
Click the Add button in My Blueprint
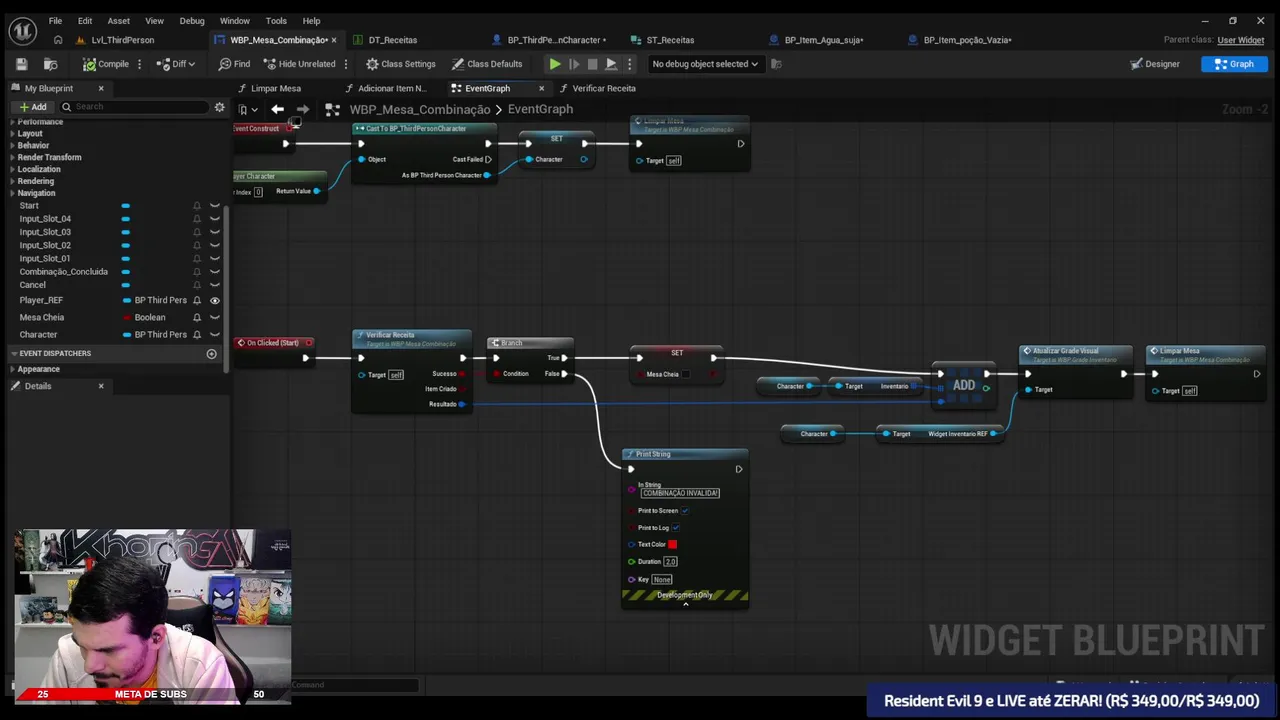click(33, 107)
